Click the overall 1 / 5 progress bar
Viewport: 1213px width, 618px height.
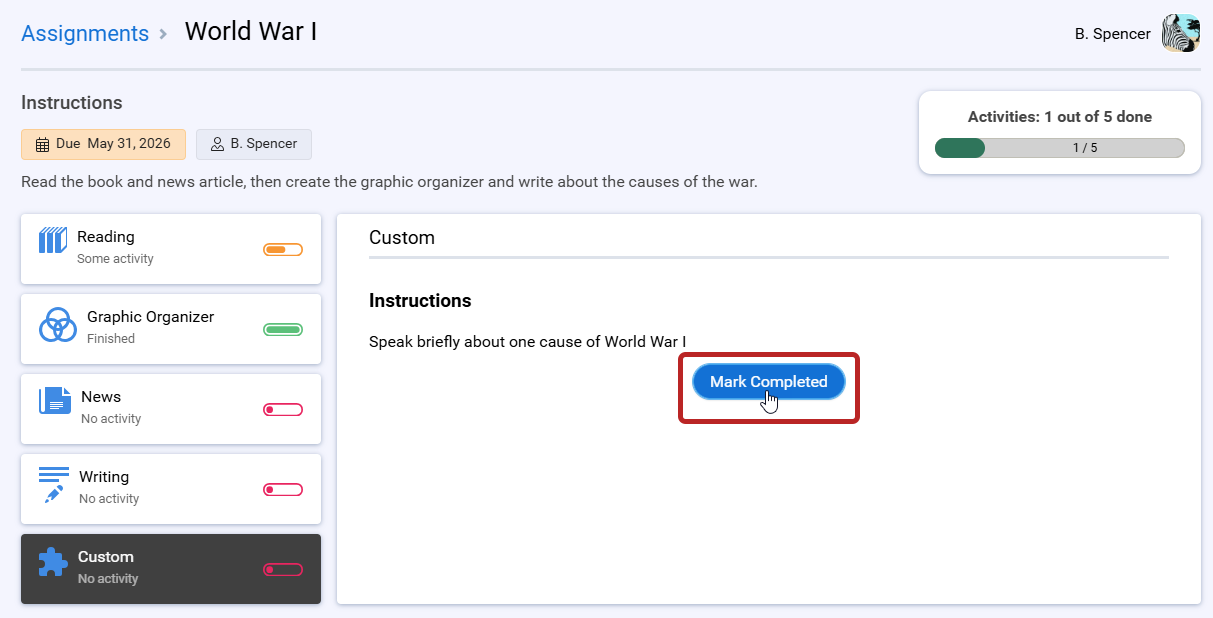click(1060, 148)
